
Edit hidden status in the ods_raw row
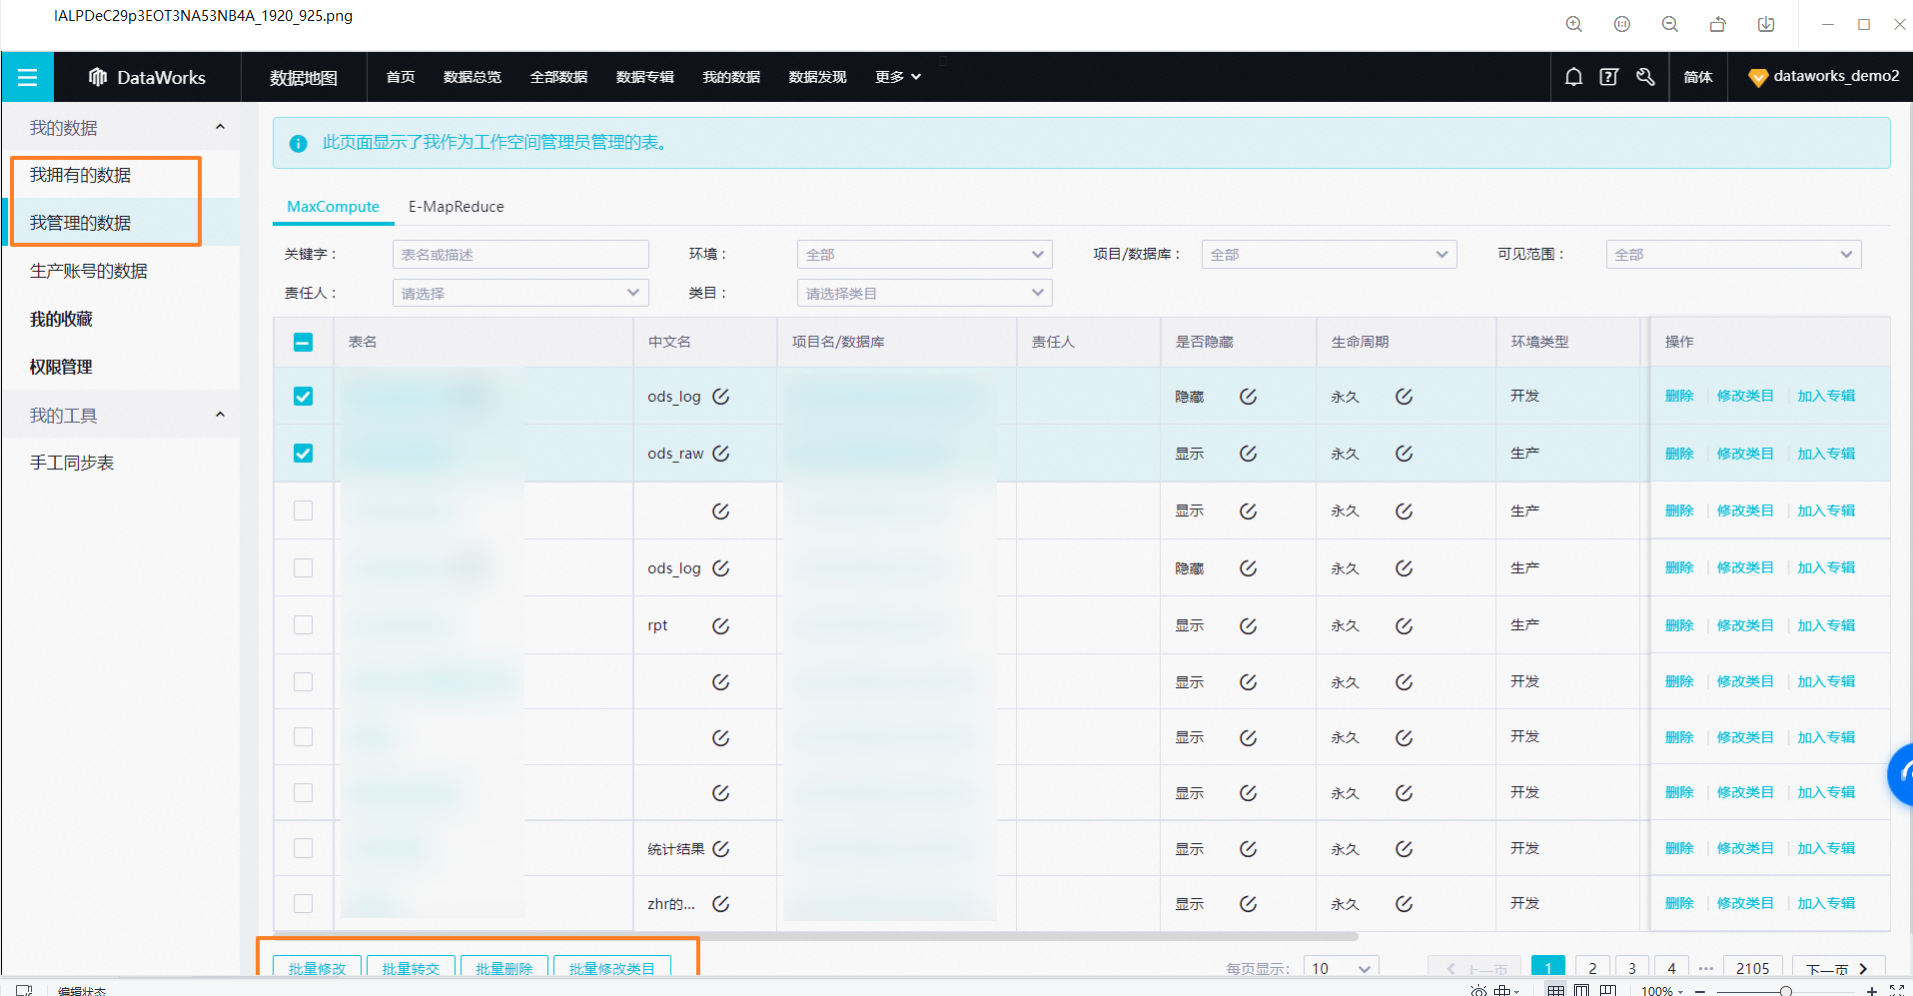pos(1248,453)
